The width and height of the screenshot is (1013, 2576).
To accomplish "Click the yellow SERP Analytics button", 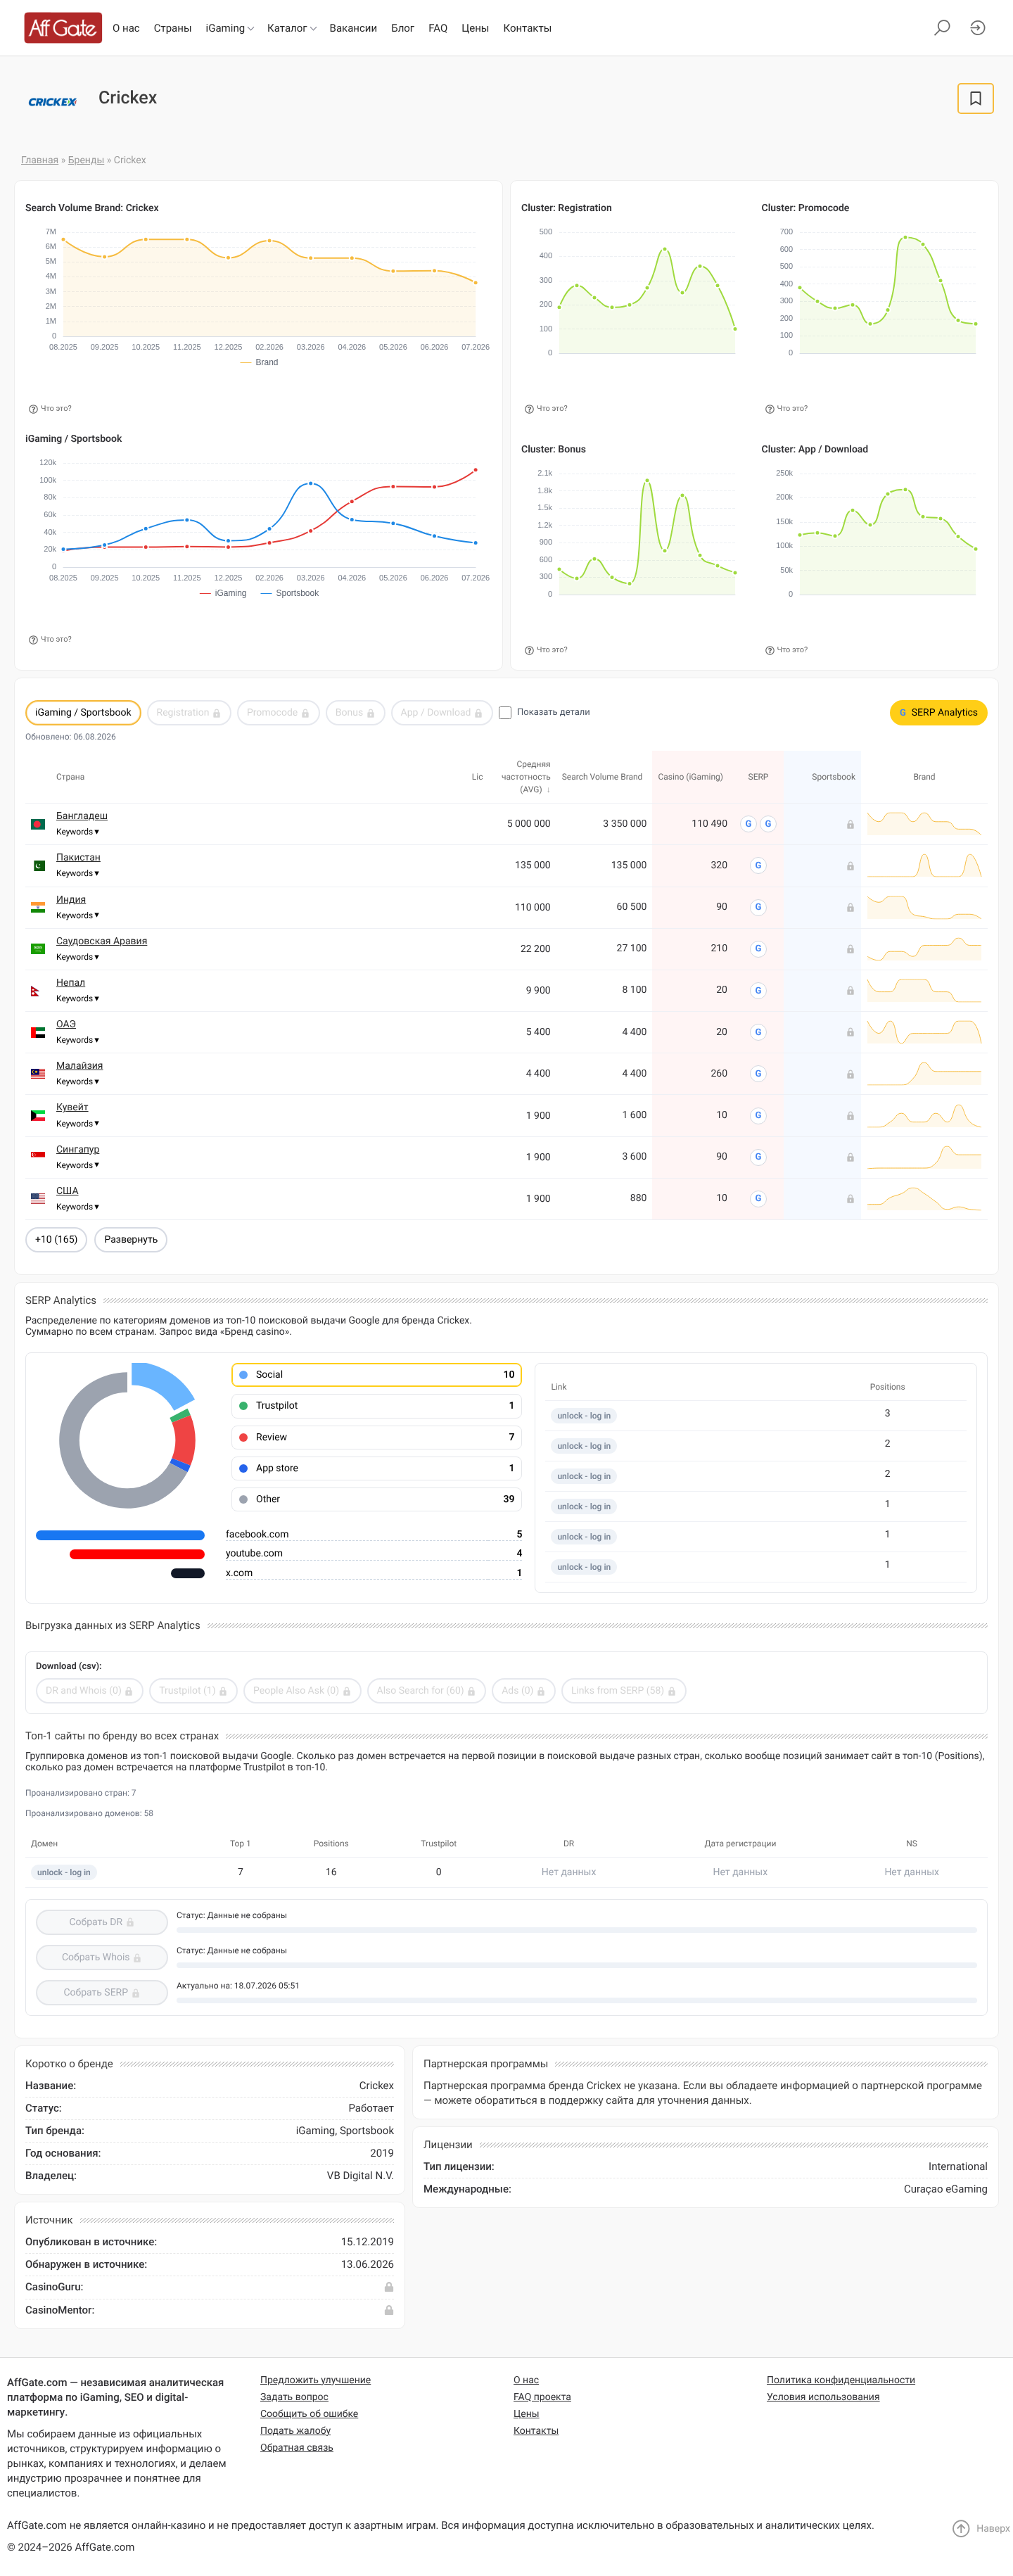I will pos(938,713).
